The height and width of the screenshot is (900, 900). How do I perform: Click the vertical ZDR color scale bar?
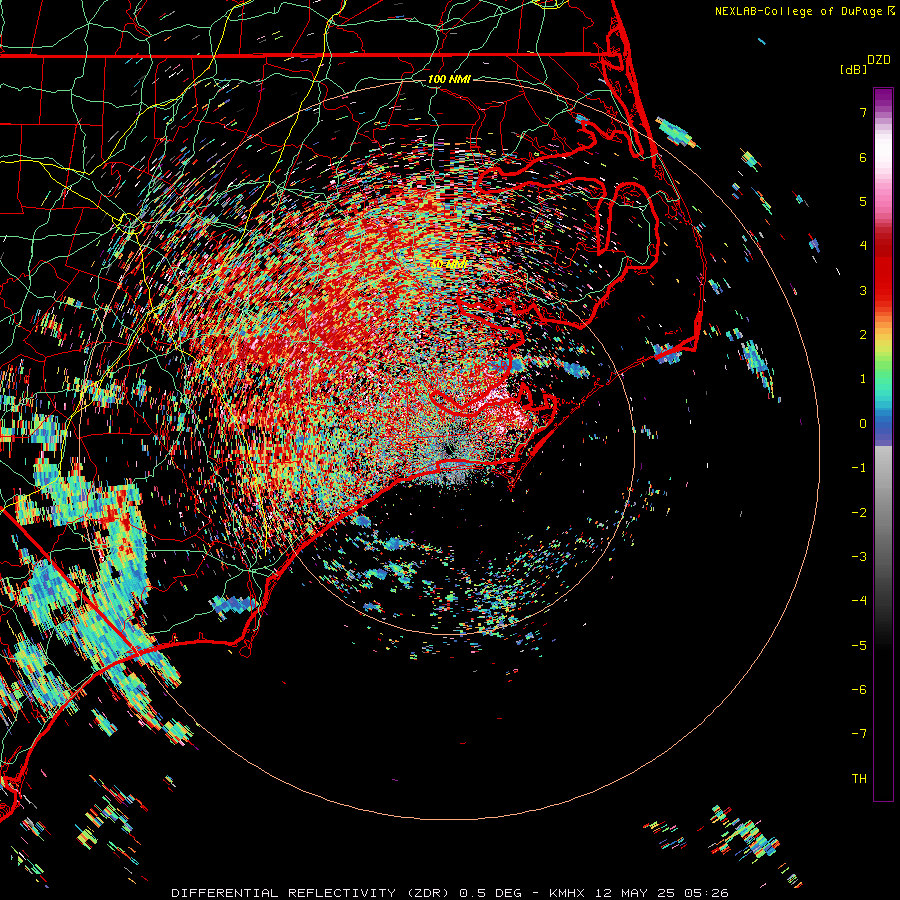point(883,444)
